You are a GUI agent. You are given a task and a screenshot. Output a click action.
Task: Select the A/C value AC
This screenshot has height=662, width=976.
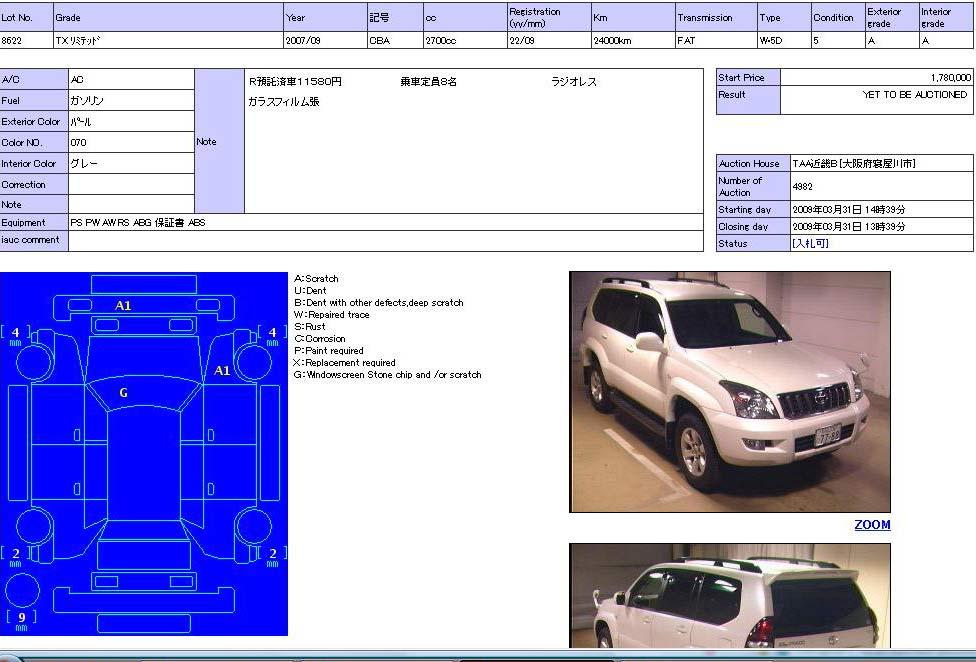pyautogui.click(x=77, y=80)
